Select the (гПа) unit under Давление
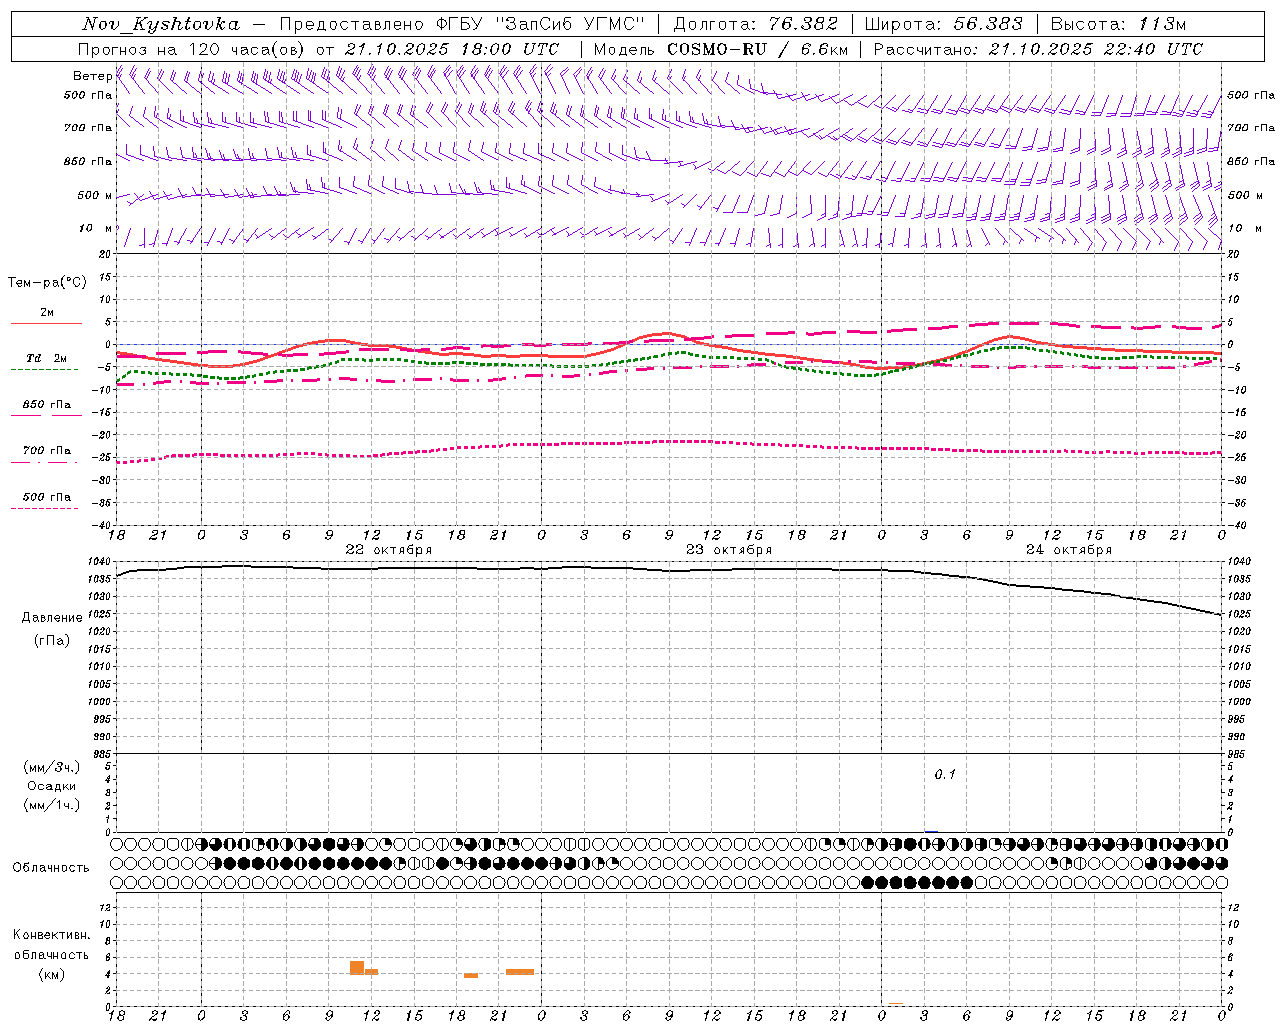The width and height of the screenshot is (1280, 1024). pyautogui.click(x=52, y=640)
